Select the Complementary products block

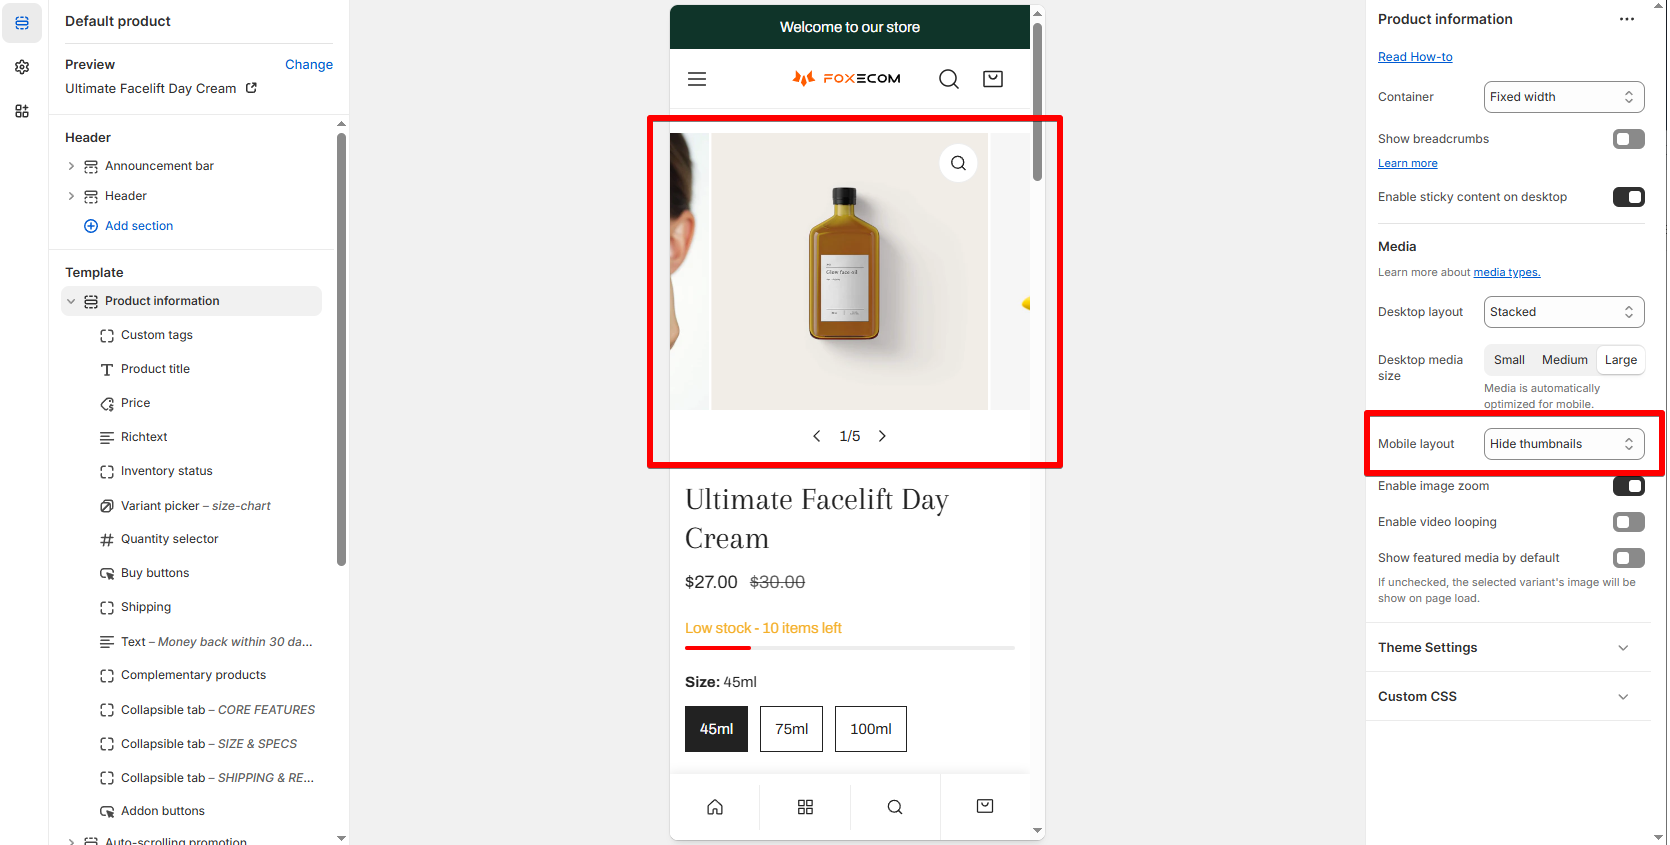191,675
